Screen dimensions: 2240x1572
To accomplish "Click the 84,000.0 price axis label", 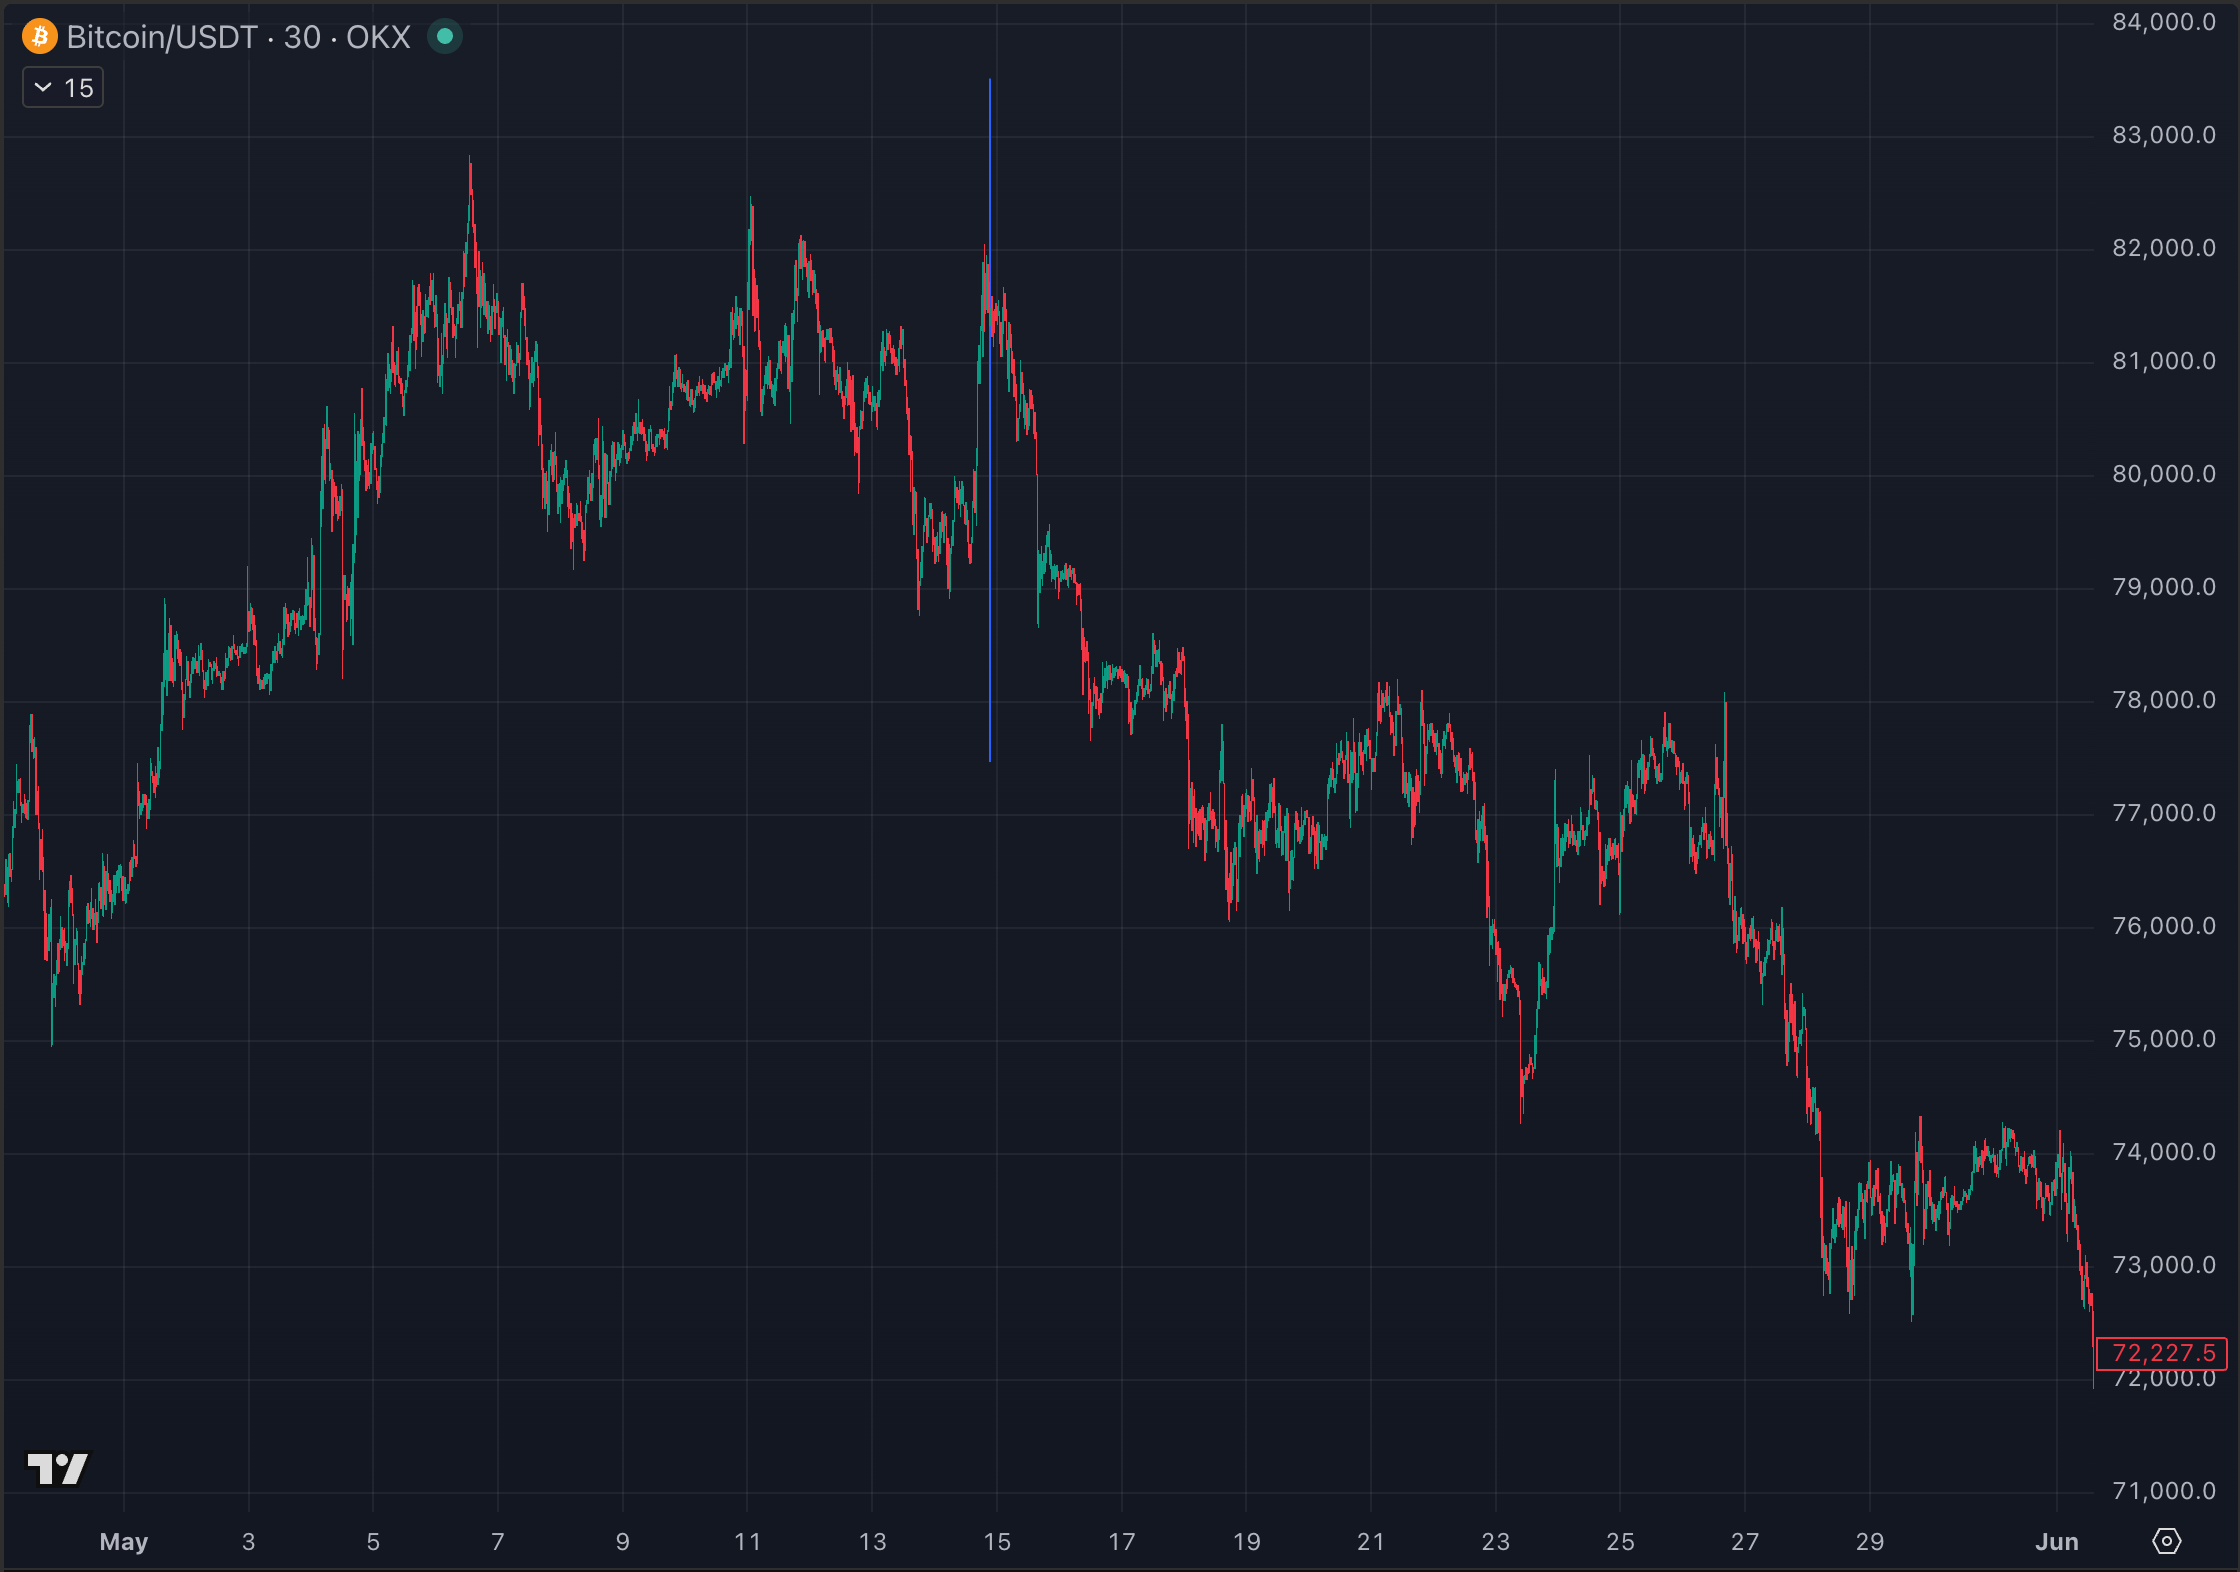I will click(2164, 22).
